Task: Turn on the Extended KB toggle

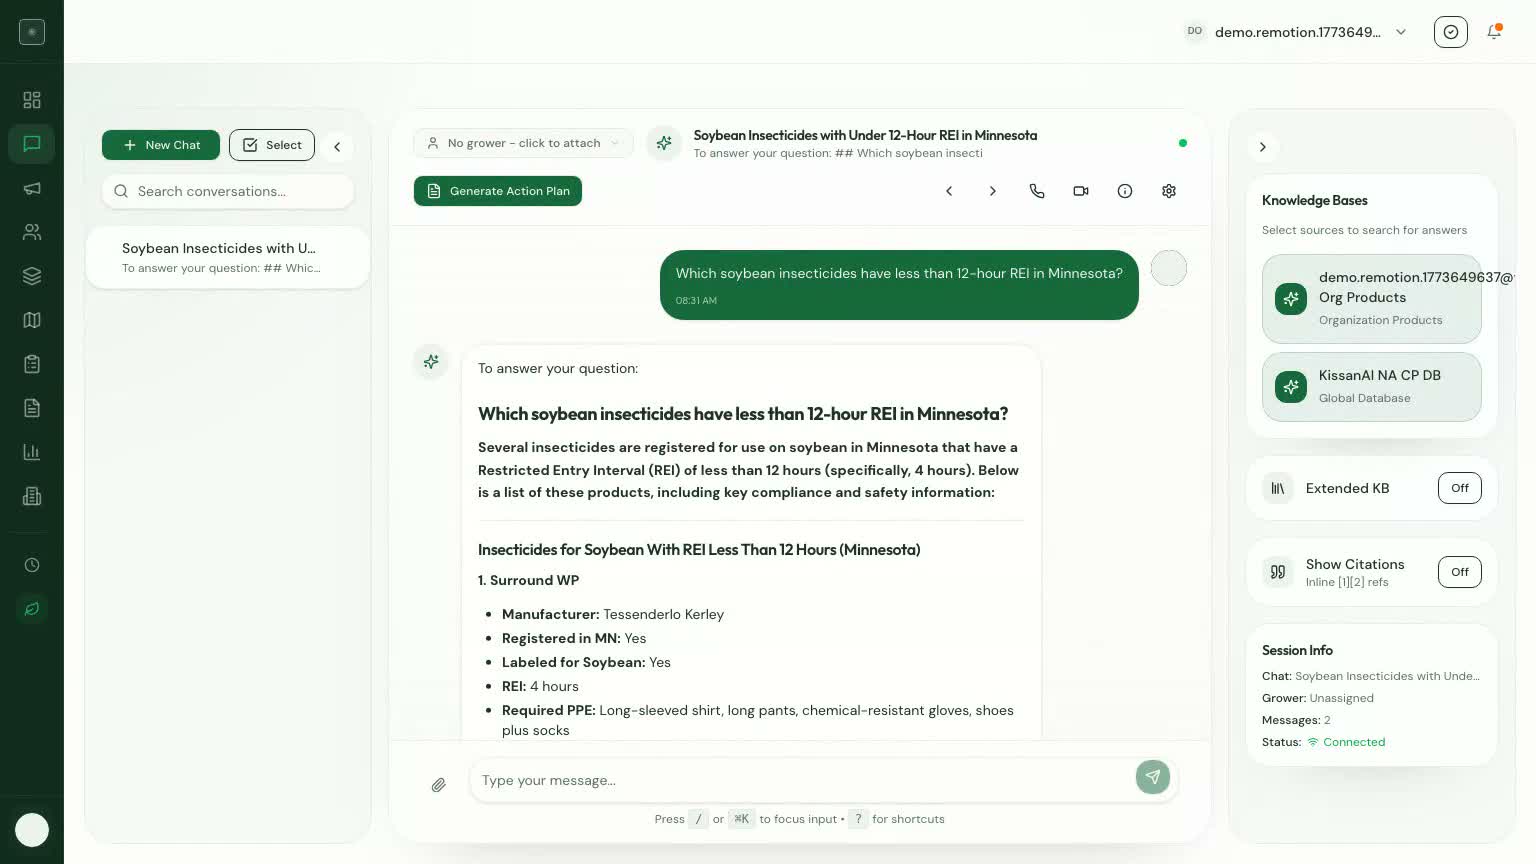Action: click(1459, 488)
